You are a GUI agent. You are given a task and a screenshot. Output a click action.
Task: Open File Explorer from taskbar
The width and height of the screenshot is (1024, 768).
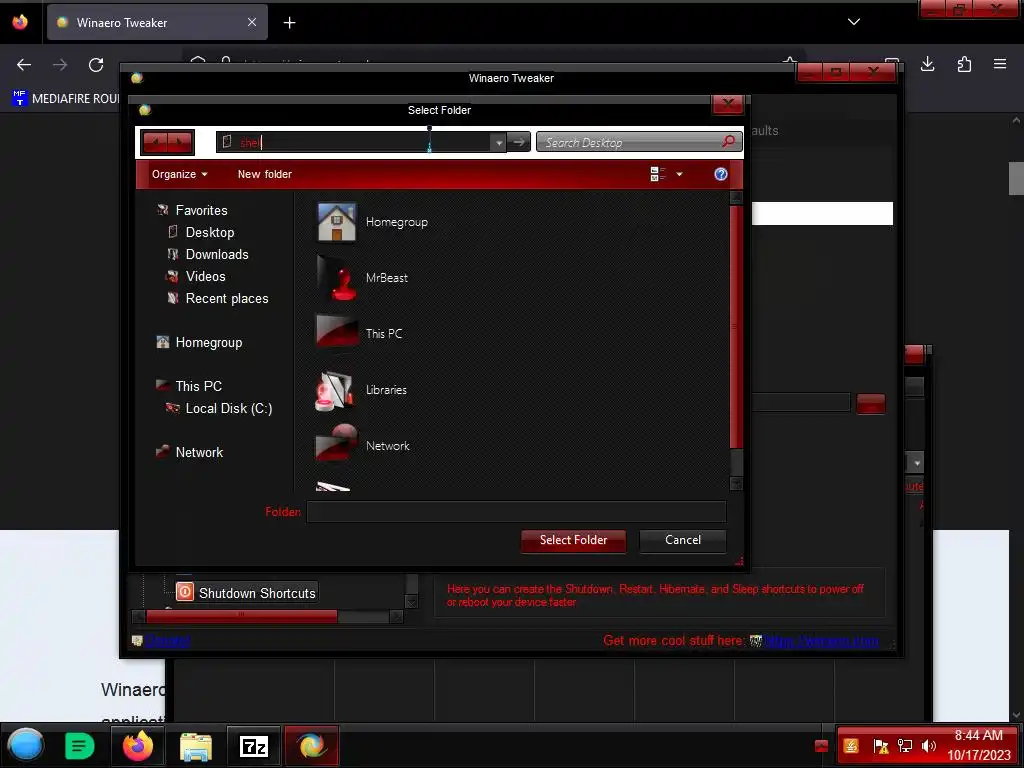[x=196, y=746]
